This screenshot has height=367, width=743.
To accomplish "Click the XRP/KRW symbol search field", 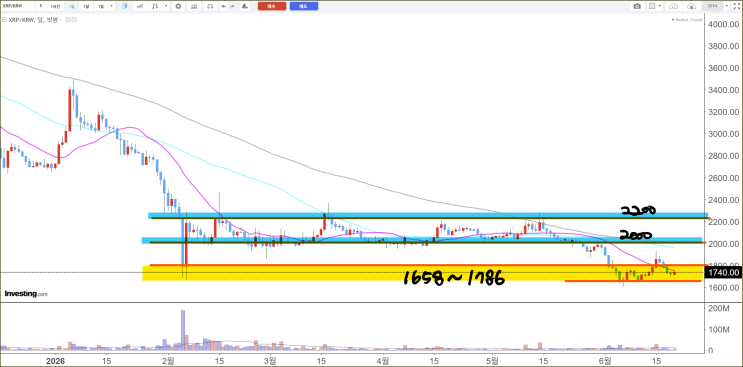I will coord(17,6).
